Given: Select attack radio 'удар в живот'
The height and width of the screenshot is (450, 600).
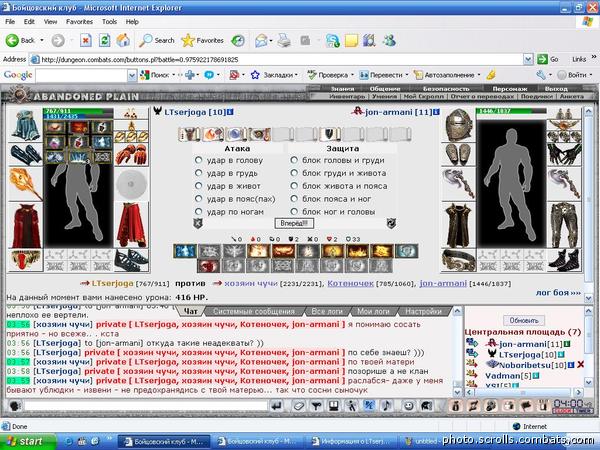Looking at the screenshot, I should pyautogui.click(x=198, y=186).
